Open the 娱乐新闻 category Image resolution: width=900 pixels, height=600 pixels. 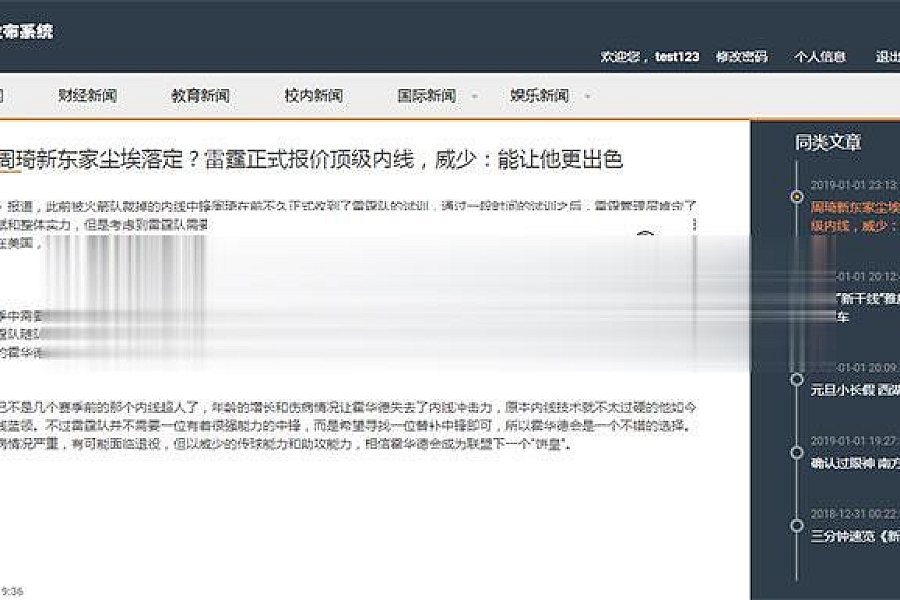pos(540,95)
